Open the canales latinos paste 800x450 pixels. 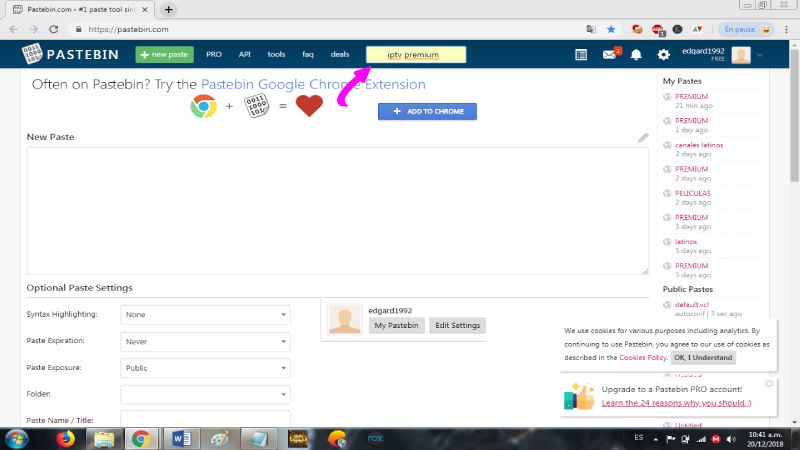(x=699, y=145)
